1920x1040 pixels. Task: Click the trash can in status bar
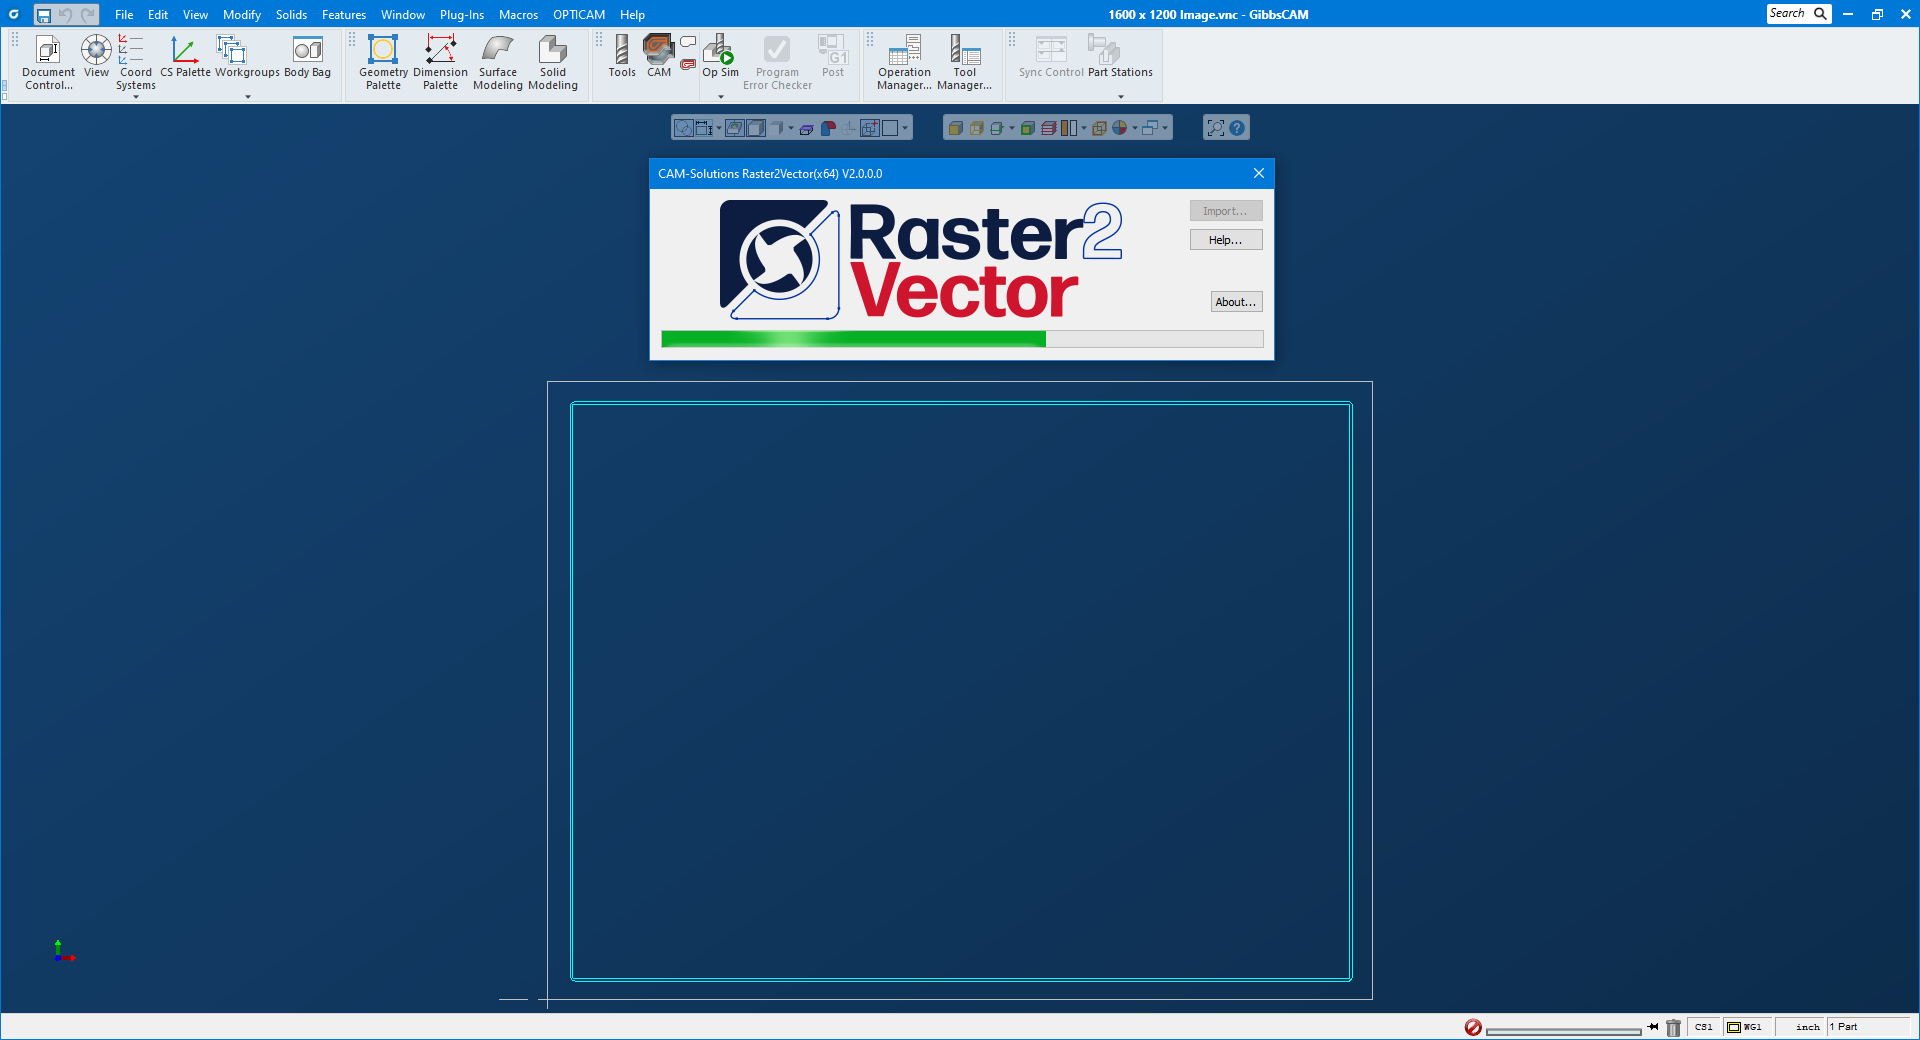coord(1673,1027)
